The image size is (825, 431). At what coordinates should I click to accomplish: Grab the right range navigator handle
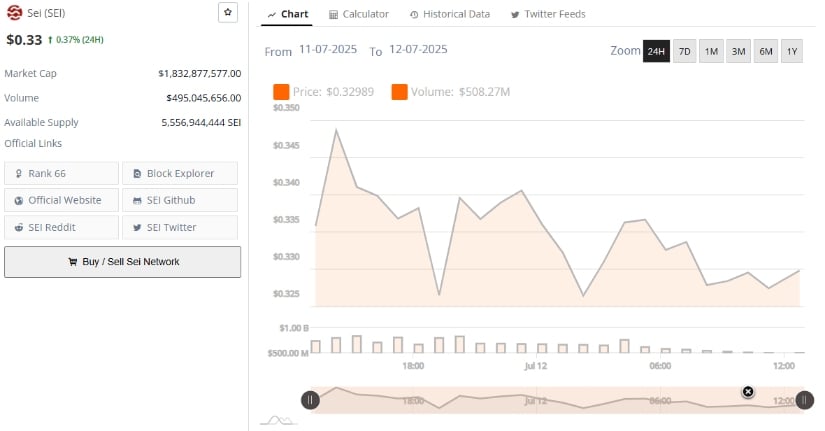click(804, 400)
